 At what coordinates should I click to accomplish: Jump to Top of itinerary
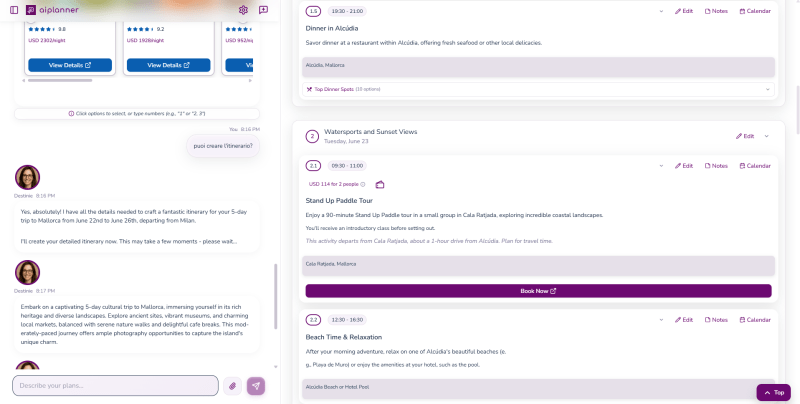coord(773,392)
